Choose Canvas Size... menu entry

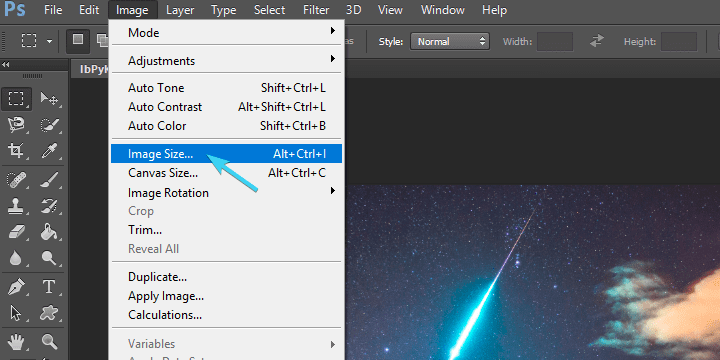[227, 173]
